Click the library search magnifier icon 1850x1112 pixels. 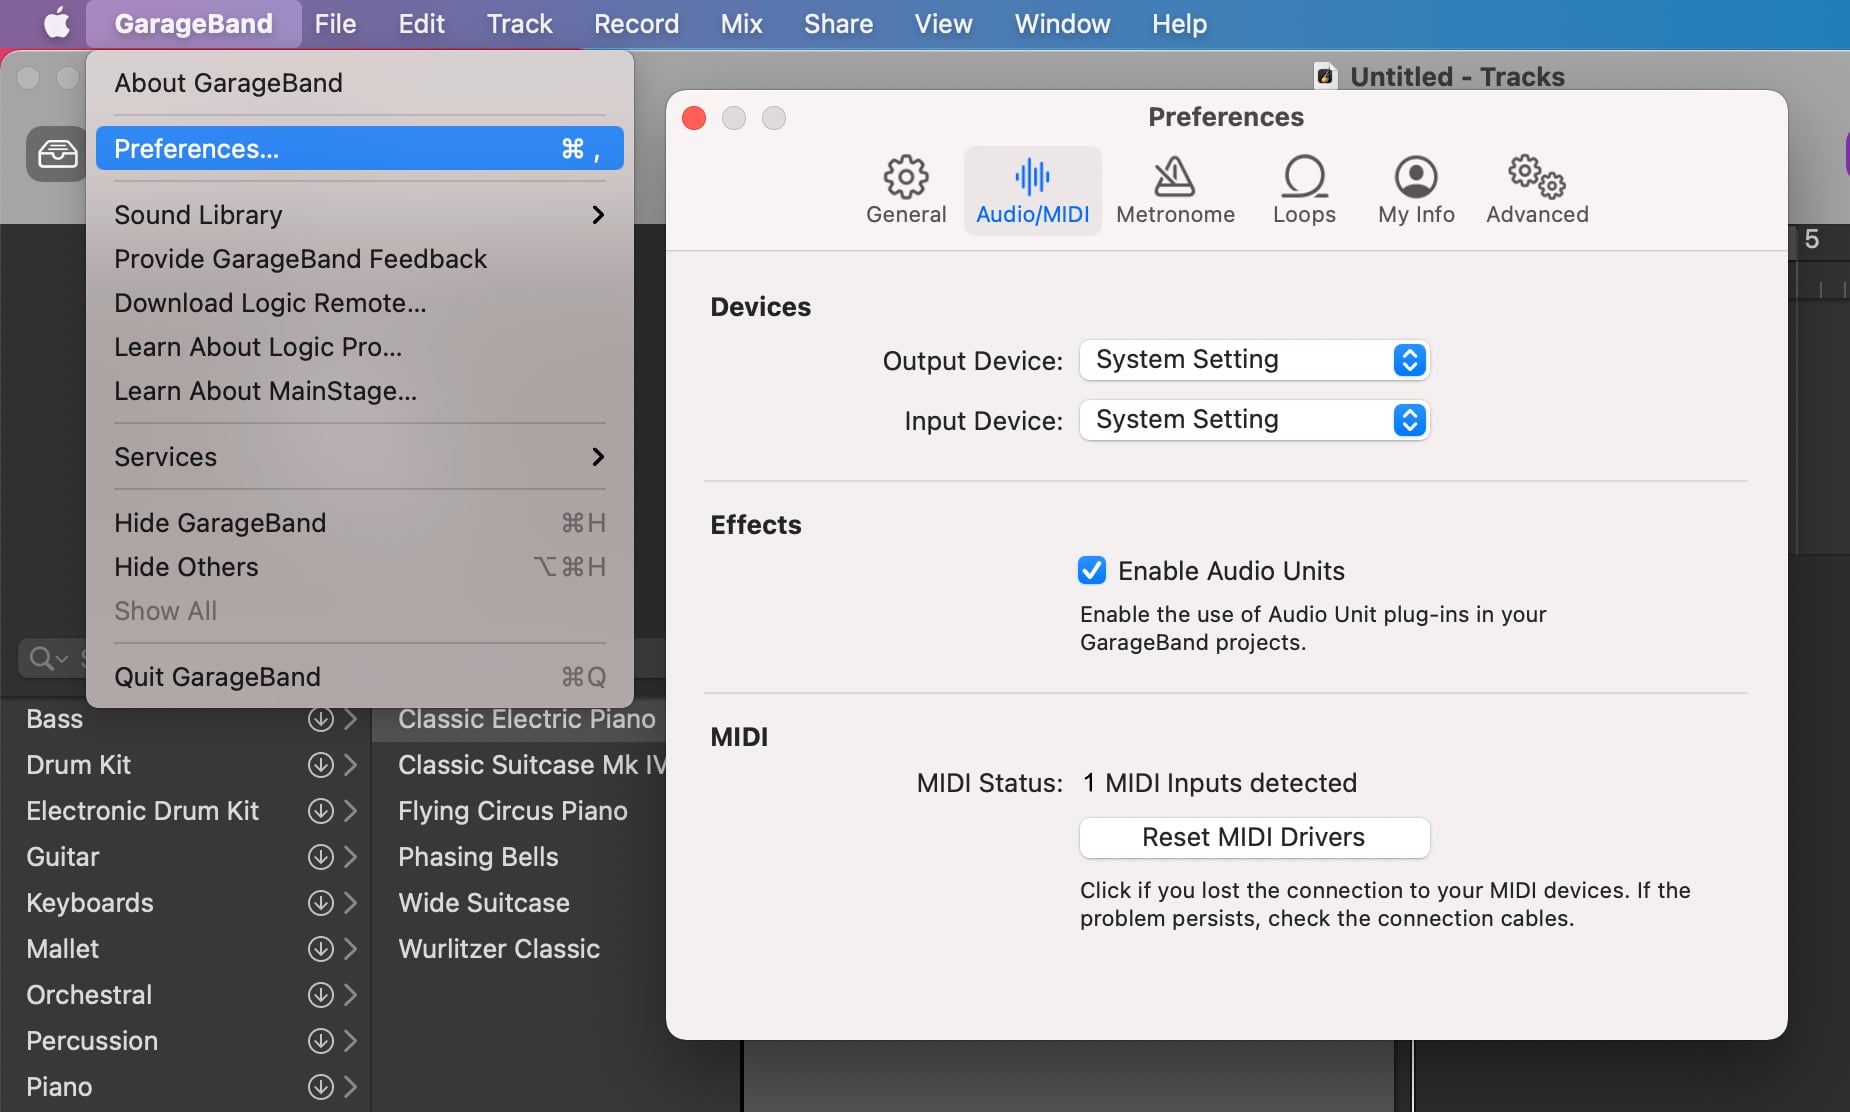coord(42,658)
